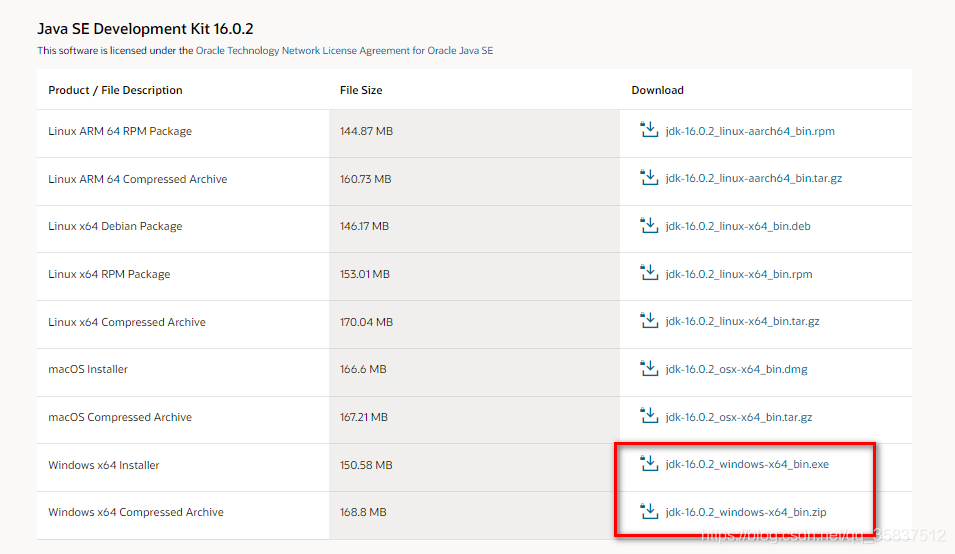This screenshot has width=955, height=554.
Task: Click download icon beside linux-x64_bin.rpm
Action: (x=649, y=273)
